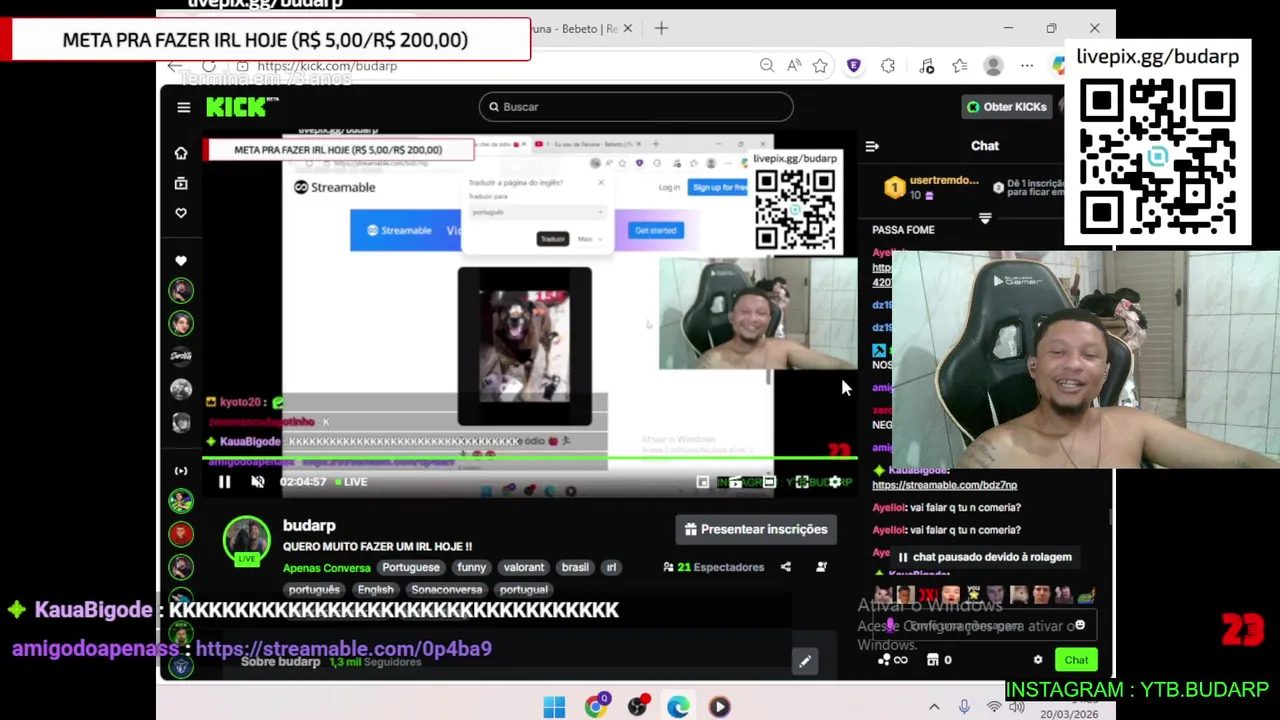Share the budarp stream icon
The image size is (1280, 720).
[x=786, y=567]
